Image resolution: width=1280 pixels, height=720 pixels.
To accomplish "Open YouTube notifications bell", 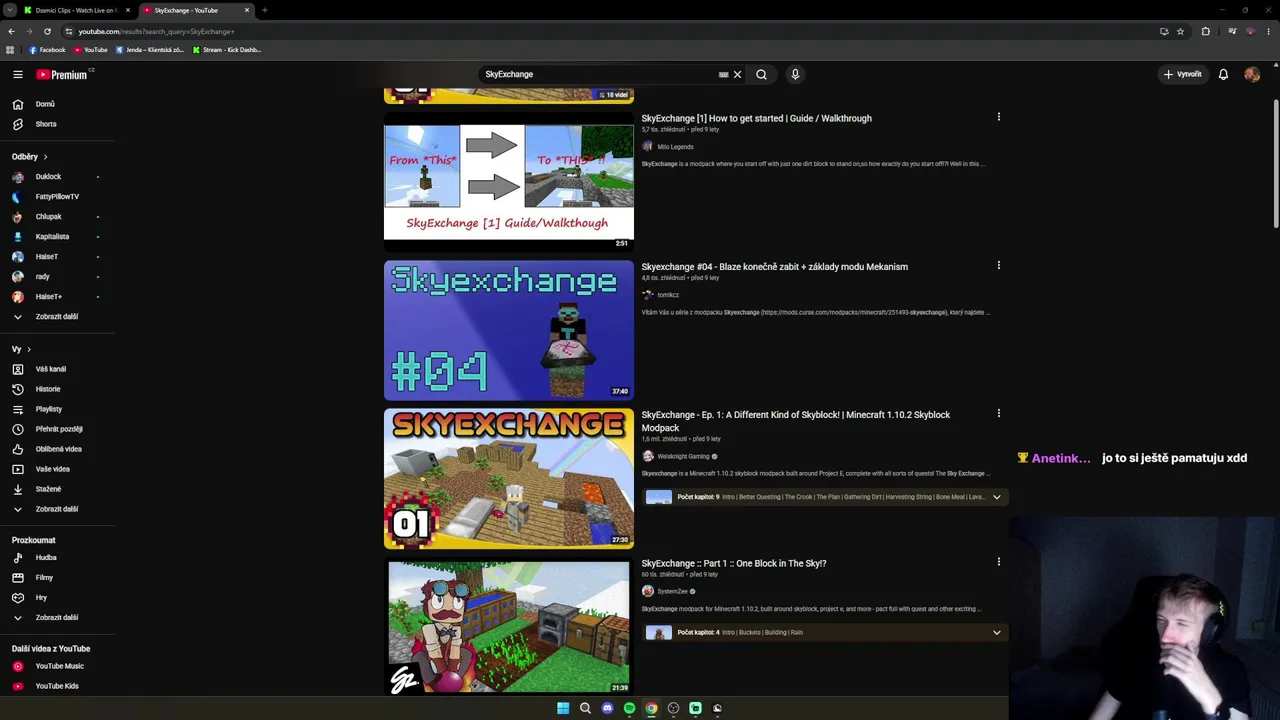I will [1223, 74].
